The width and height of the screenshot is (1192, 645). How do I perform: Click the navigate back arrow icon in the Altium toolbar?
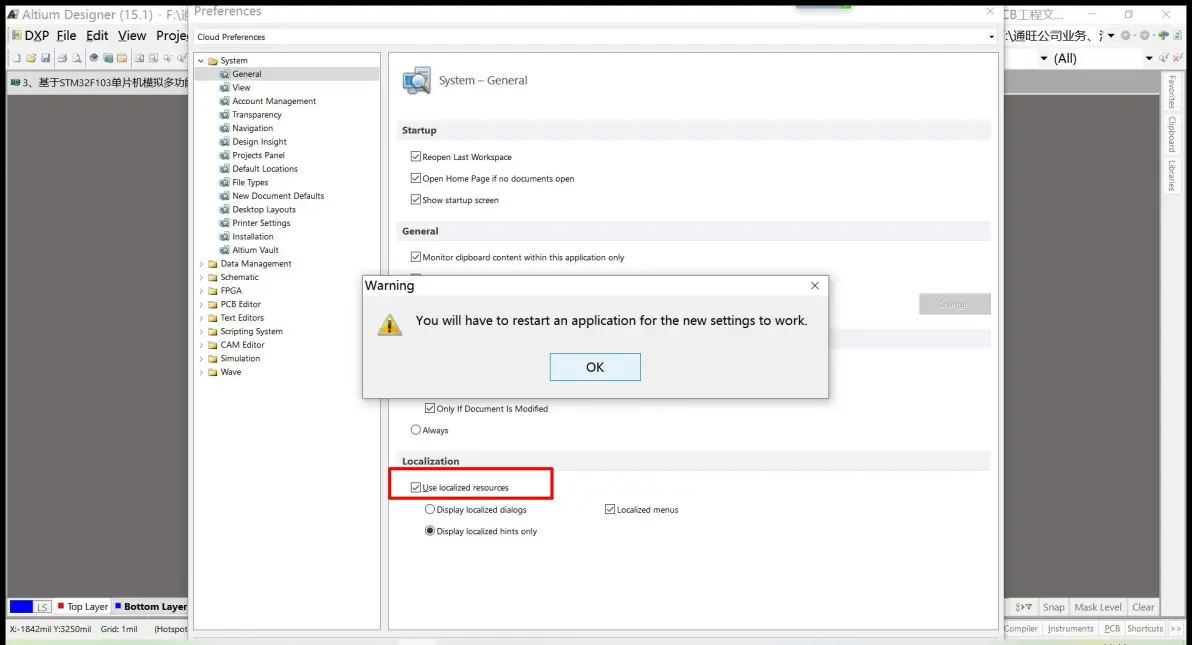1126,35
